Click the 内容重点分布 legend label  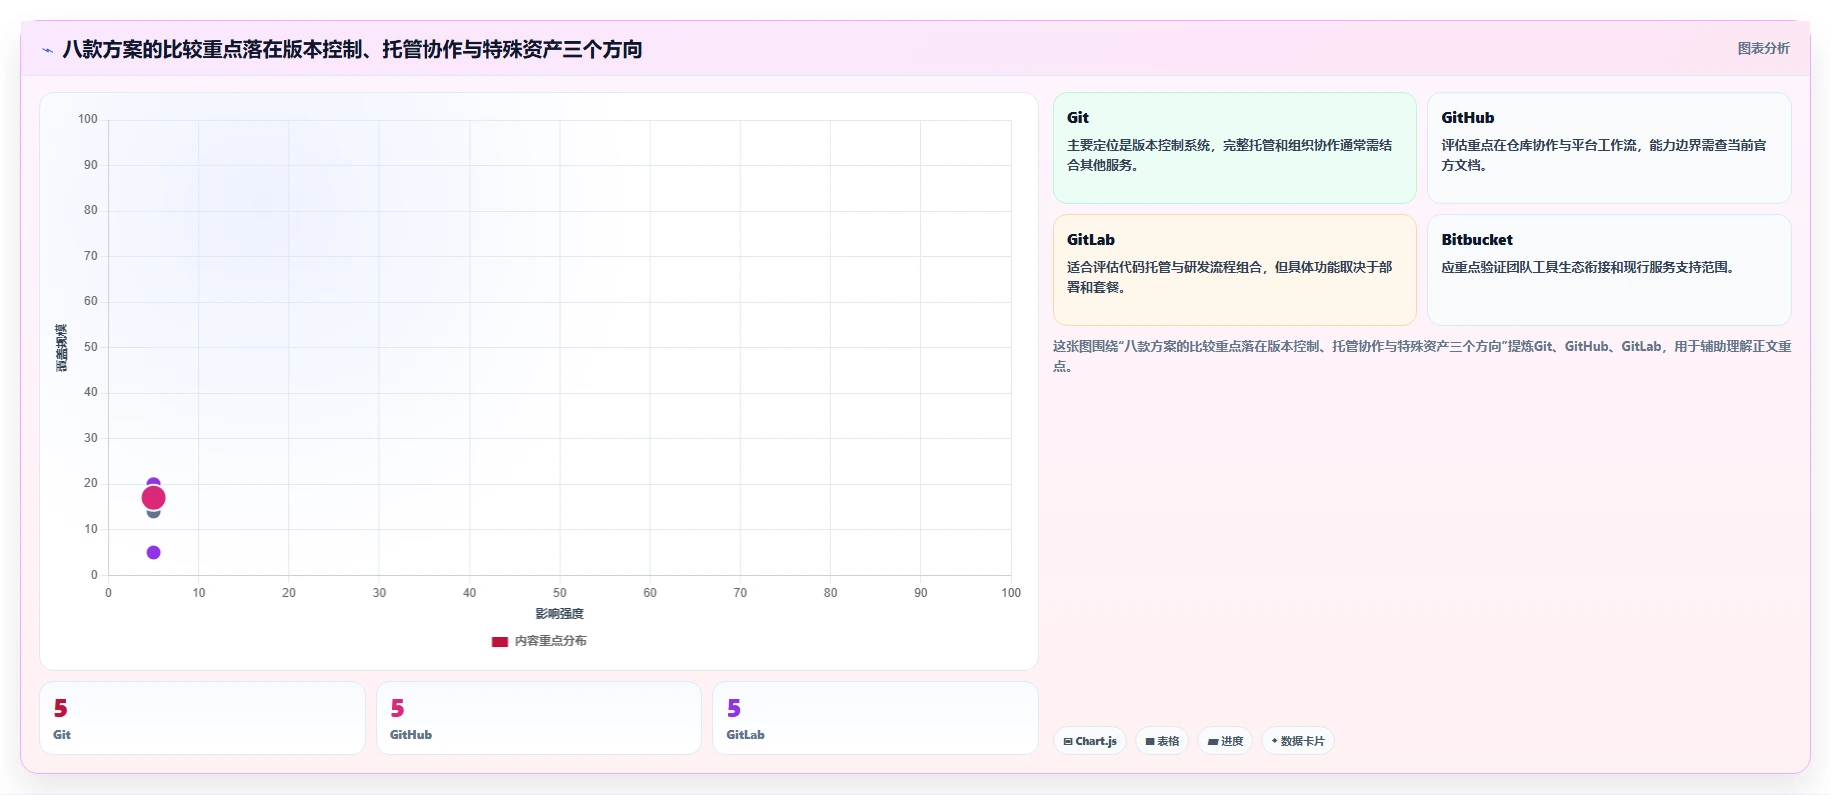point(551,641)
